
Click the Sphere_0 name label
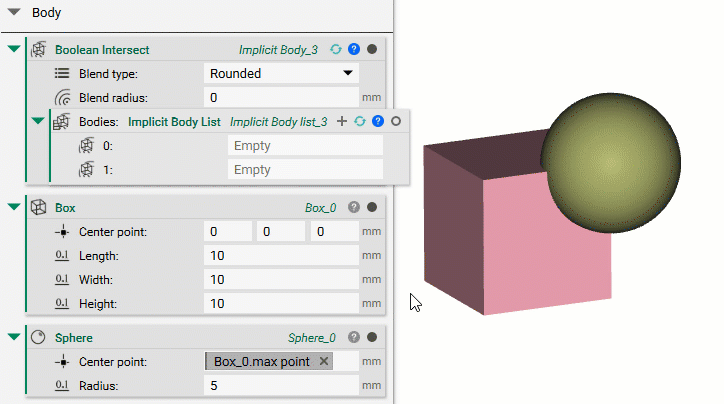click(312, 338)
